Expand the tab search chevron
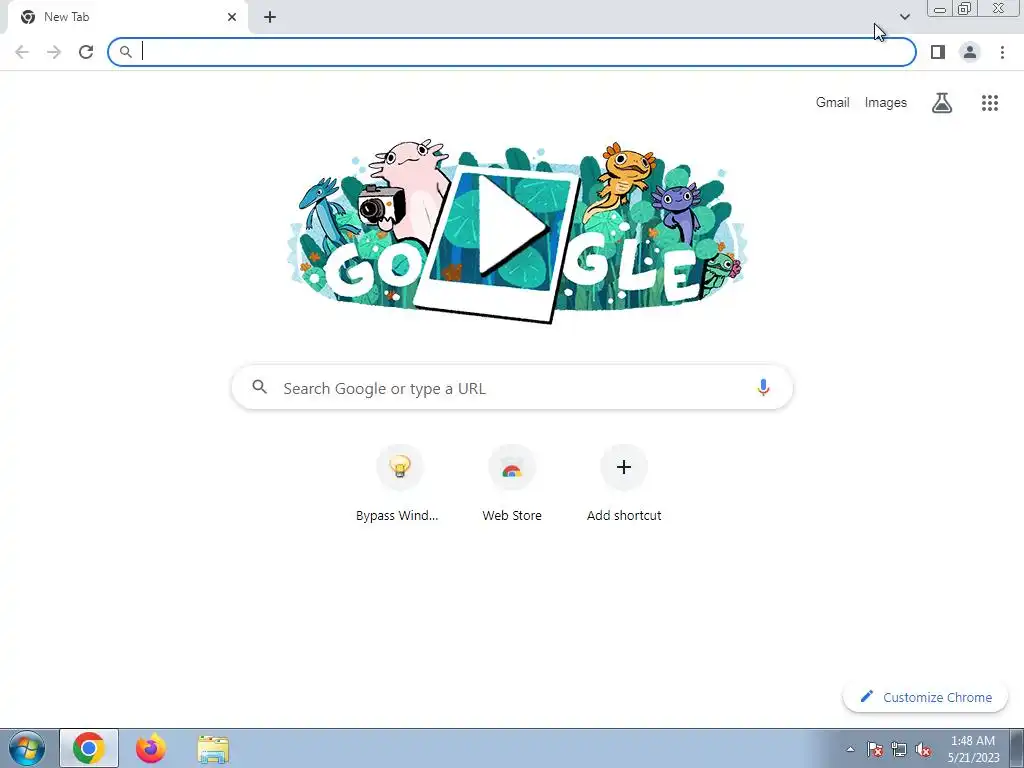 904,17
